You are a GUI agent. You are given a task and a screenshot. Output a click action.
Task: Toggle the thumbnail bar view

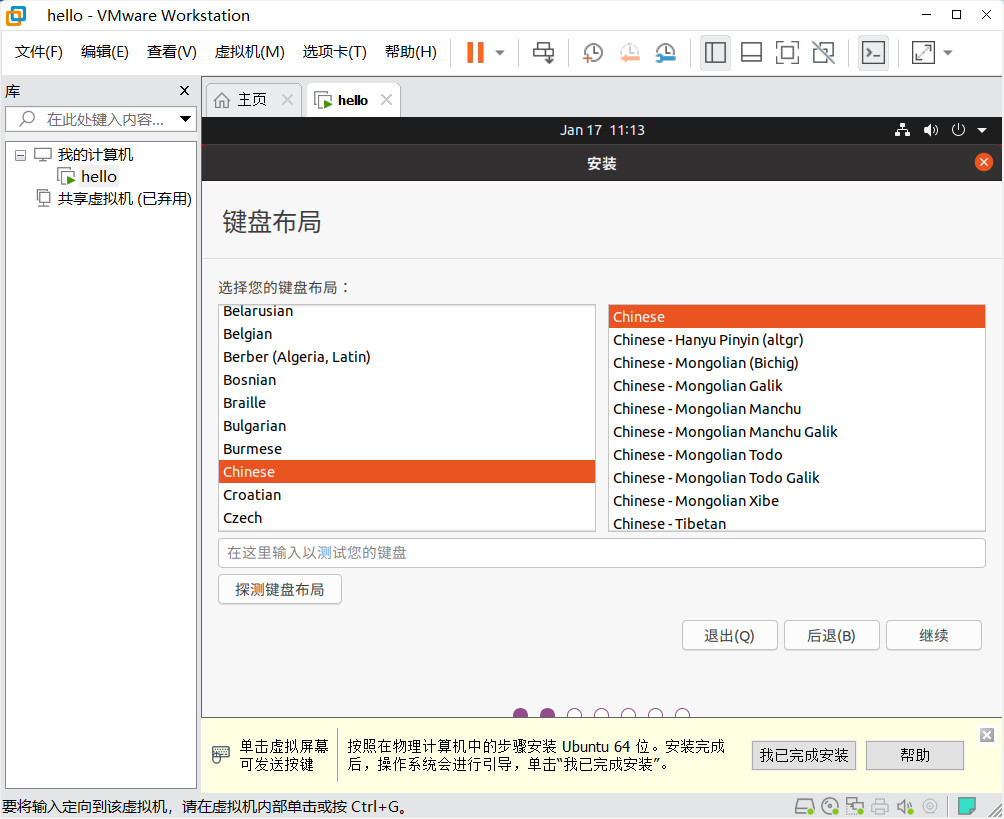point(751,53)
